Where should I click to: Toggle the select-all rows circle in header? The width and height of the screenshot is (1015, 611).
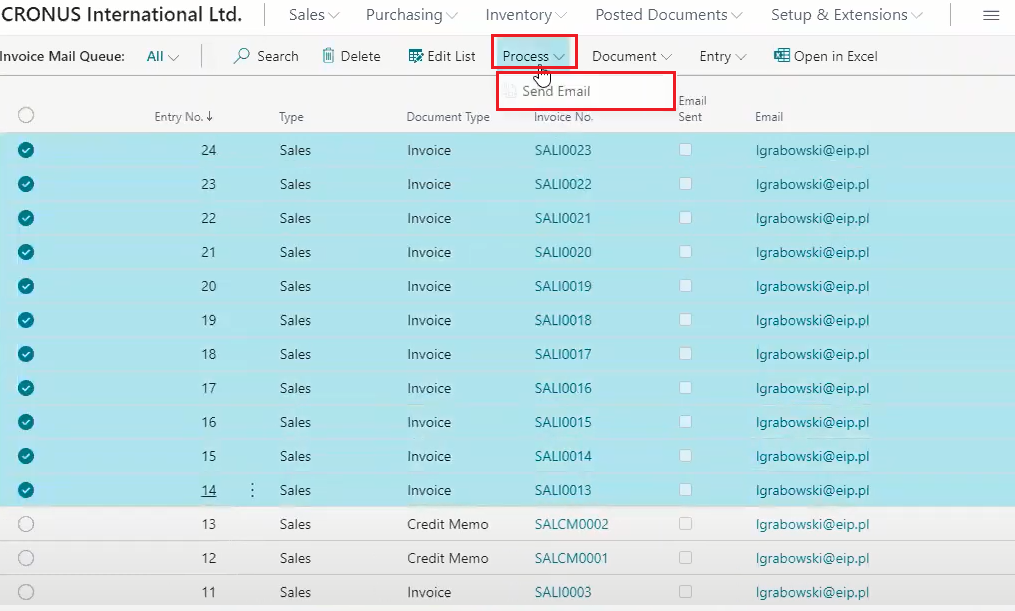pos(26,115)
